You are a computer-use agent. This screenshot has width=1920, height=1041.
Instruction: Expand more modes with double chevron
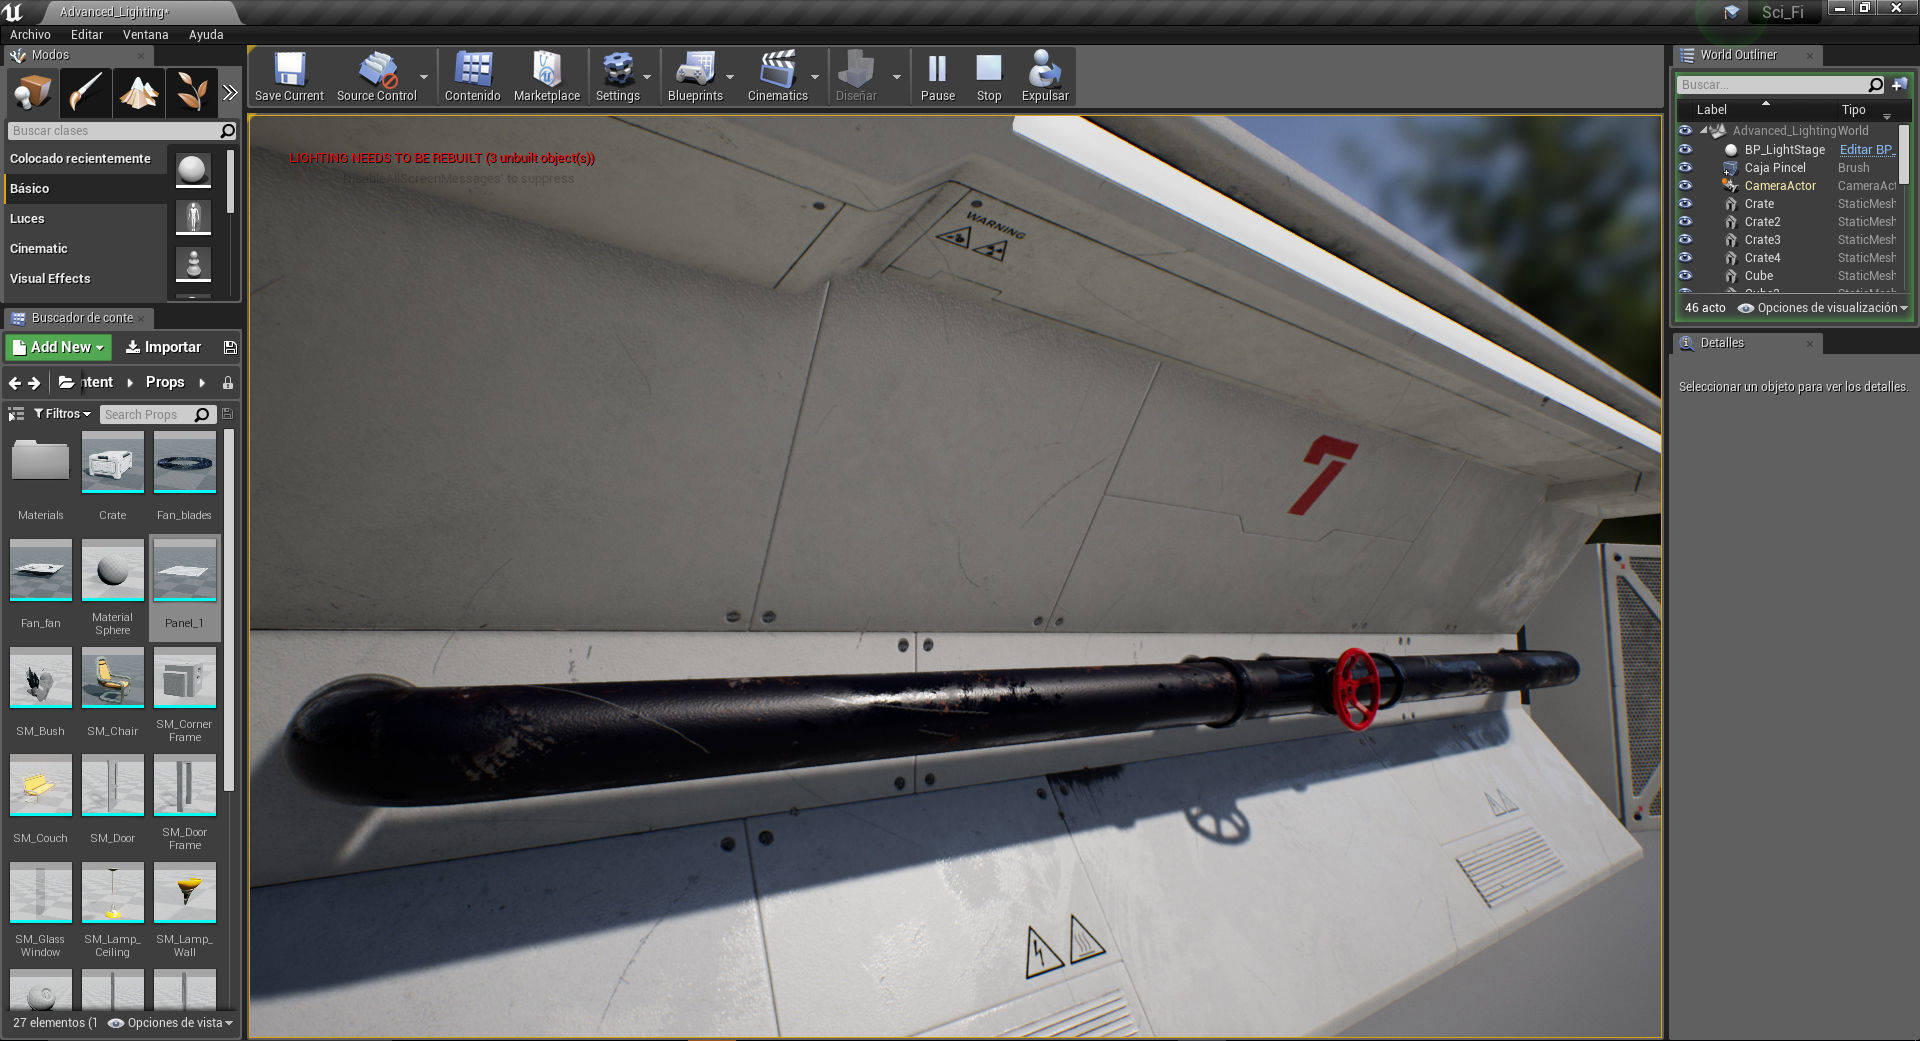pyautogui.click(x=230, y=92)
